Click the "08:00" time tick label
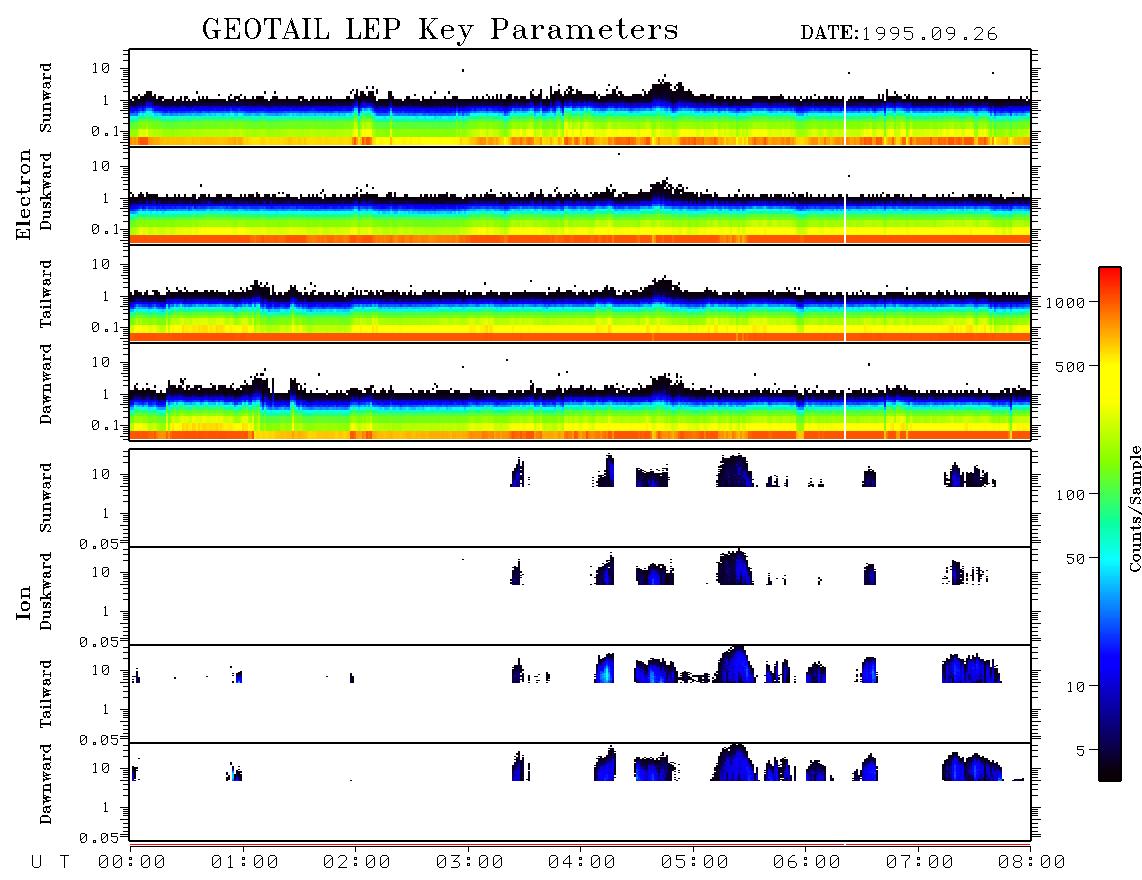Screen dimensions: 1142x880 tap(1031, 862)
